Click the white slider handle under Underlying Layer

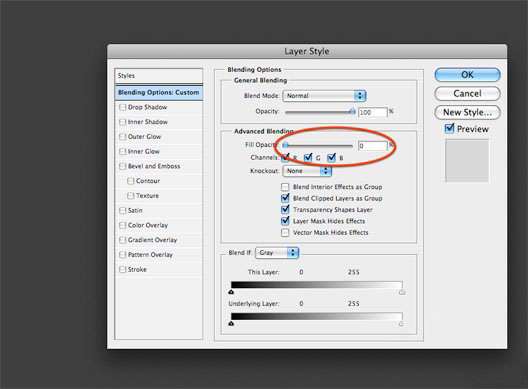(x=401, y=324)
